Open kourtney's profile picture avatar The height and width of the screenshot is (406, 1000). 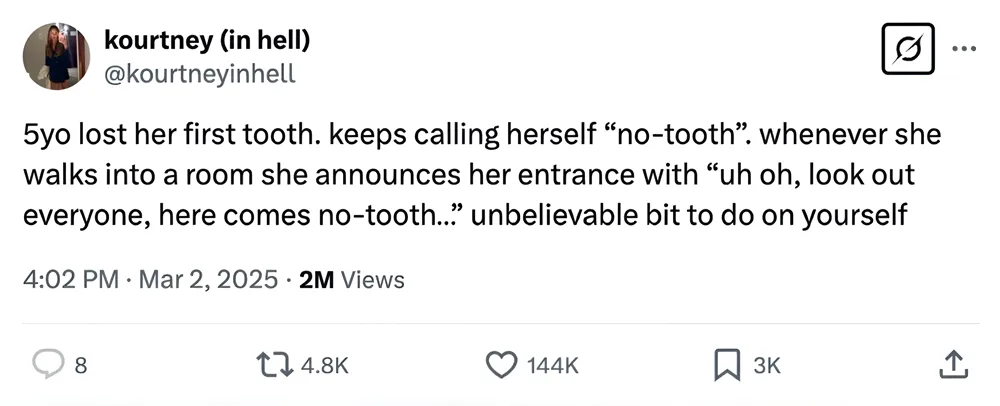57,57
